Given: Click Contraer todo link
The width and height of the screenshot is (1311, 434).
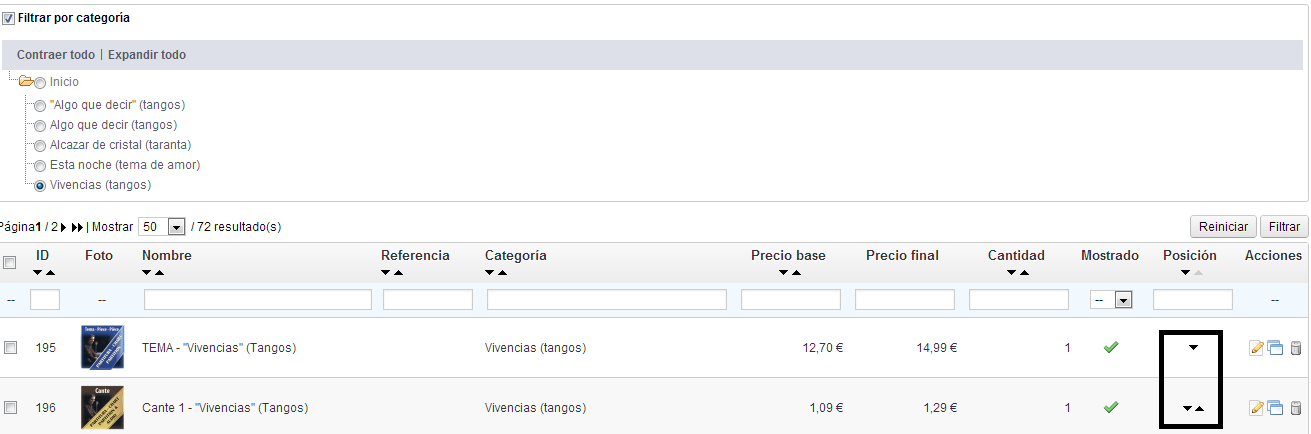Looking at the screenshot, I should [x=55, y=55].
